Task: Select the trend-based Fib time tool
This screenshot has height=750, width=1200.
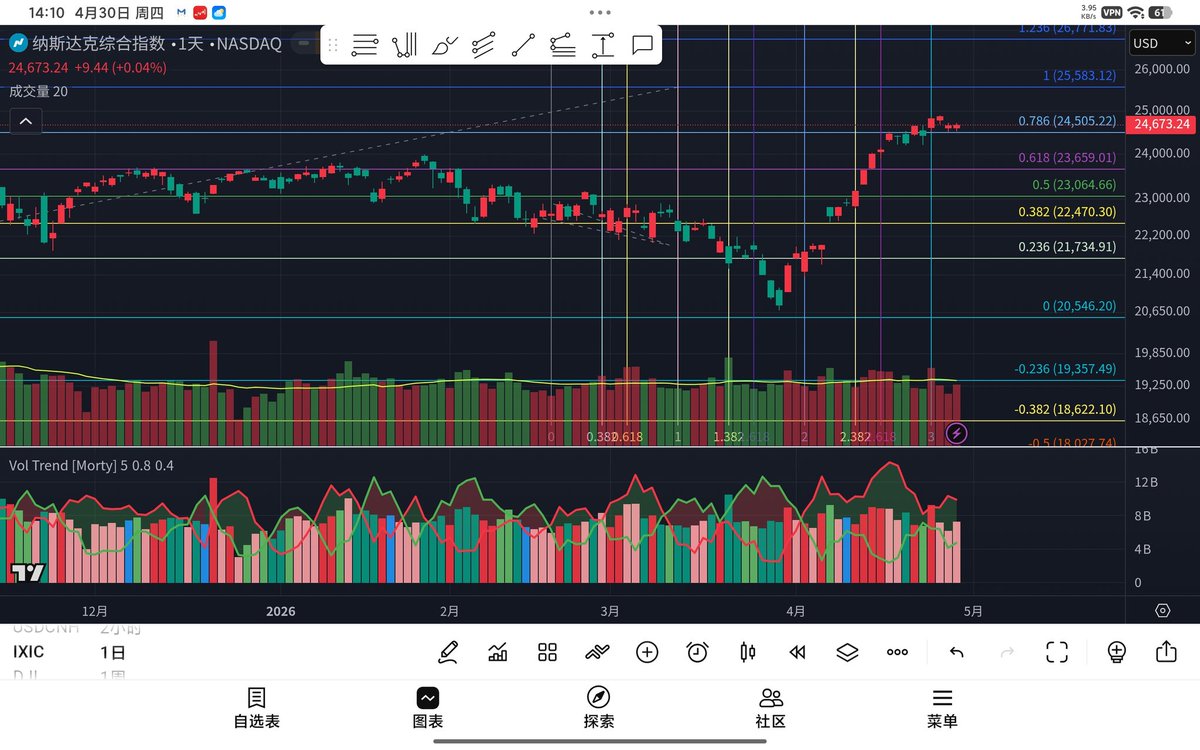Action: pyautogui.click(x=405, y=45)
